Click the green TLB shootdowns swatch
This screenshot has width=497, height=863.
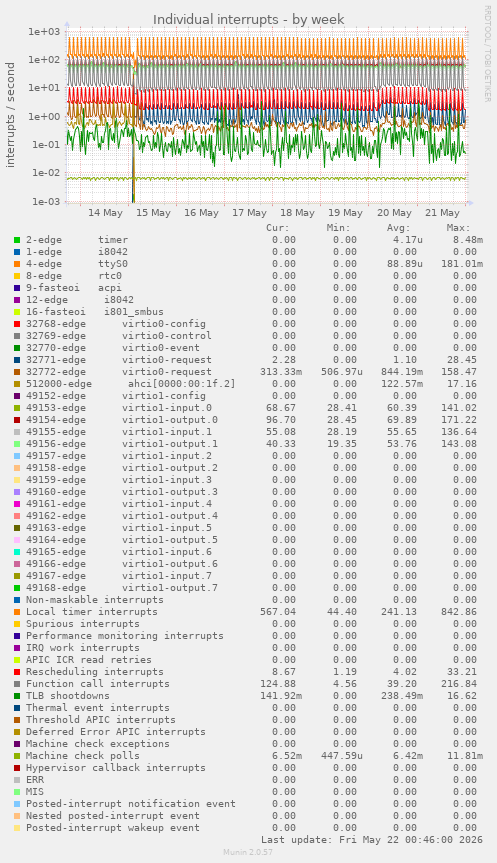pos(17,696)
